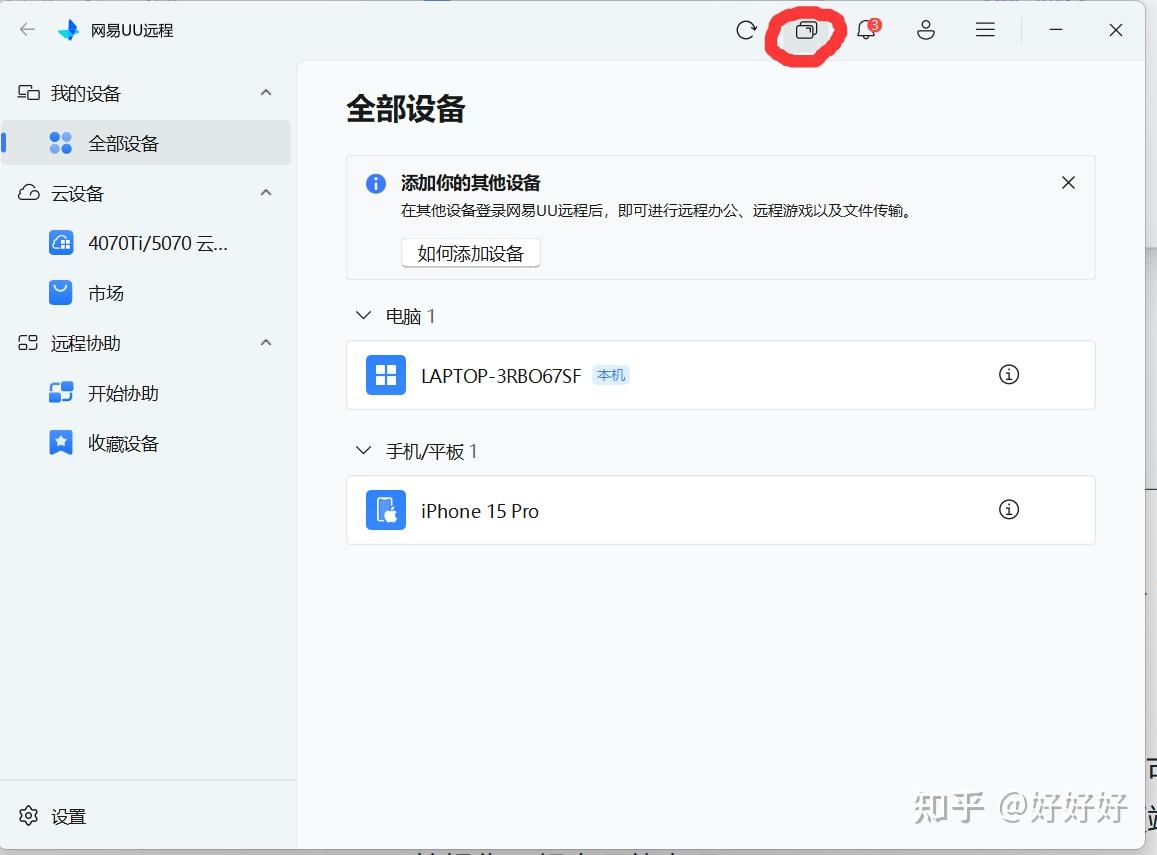Show details info for iPhone 15 Pro
This screenshot has height=855, width=1157.
[x=1008, y=510]
